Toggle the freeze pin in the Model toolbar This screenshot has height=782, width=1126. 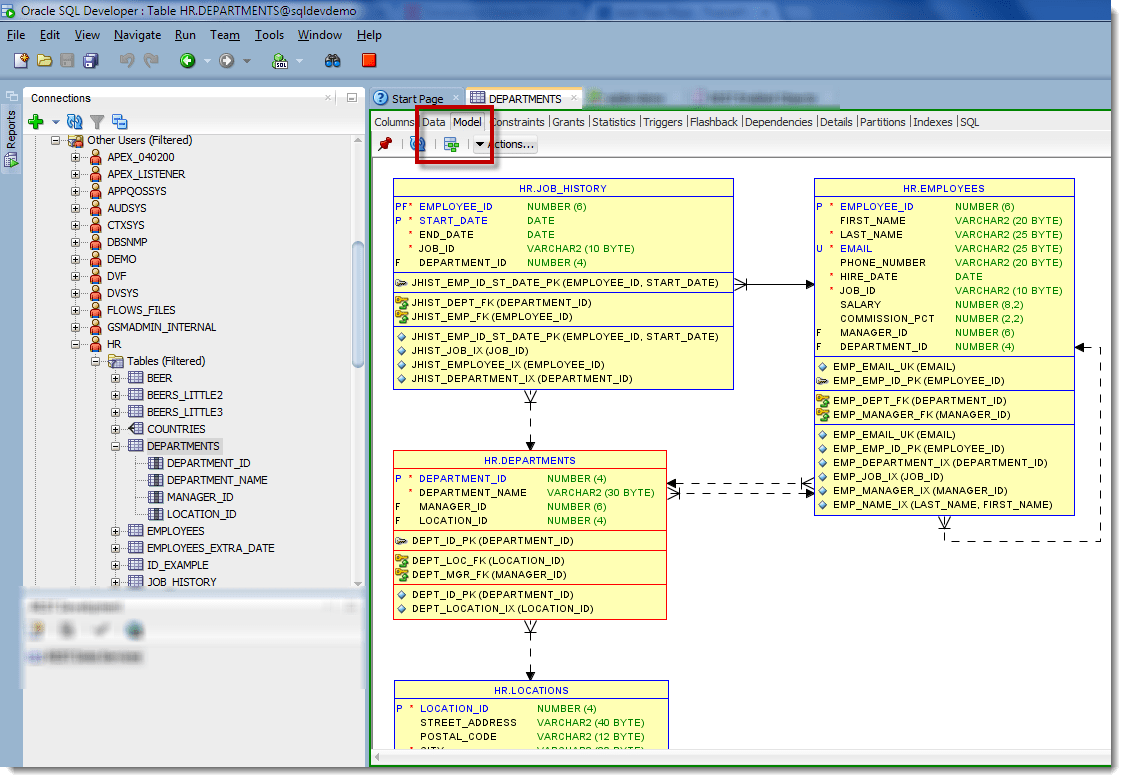[x=386, y=144]
